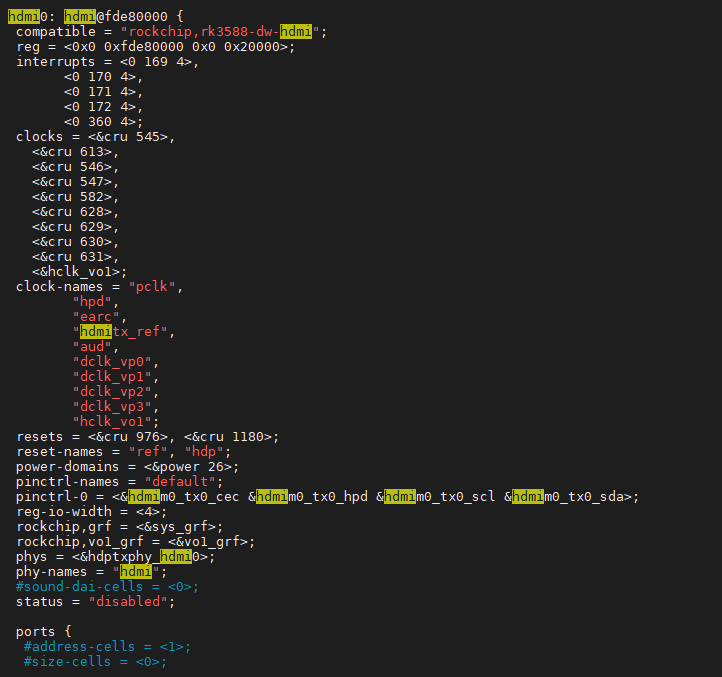
Task: Click the "ports {" node opening line
Action: 44,632
